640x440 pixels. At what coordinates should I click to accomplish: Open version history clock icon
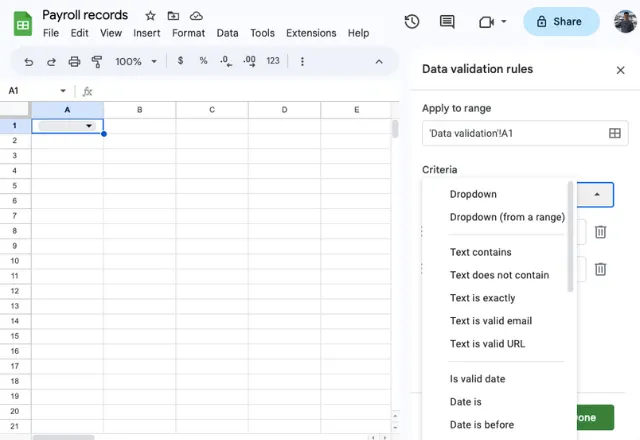[x=411, y=21]
